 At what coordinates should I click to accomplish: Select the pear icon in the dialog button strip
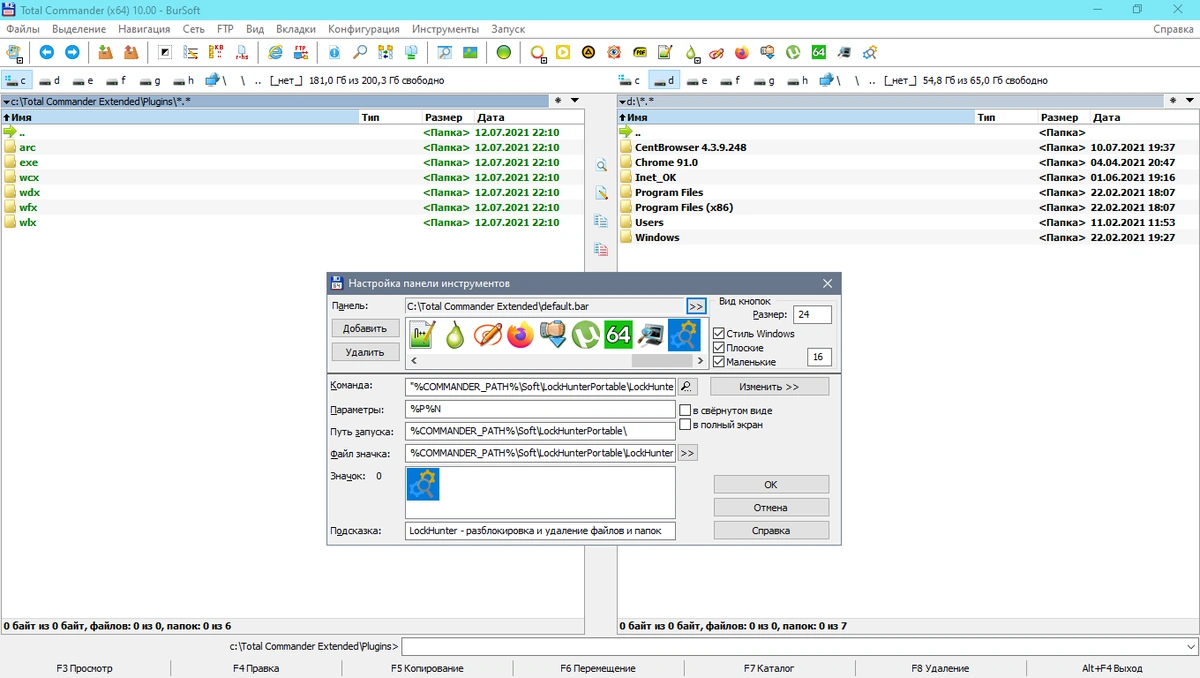(455, 335)
